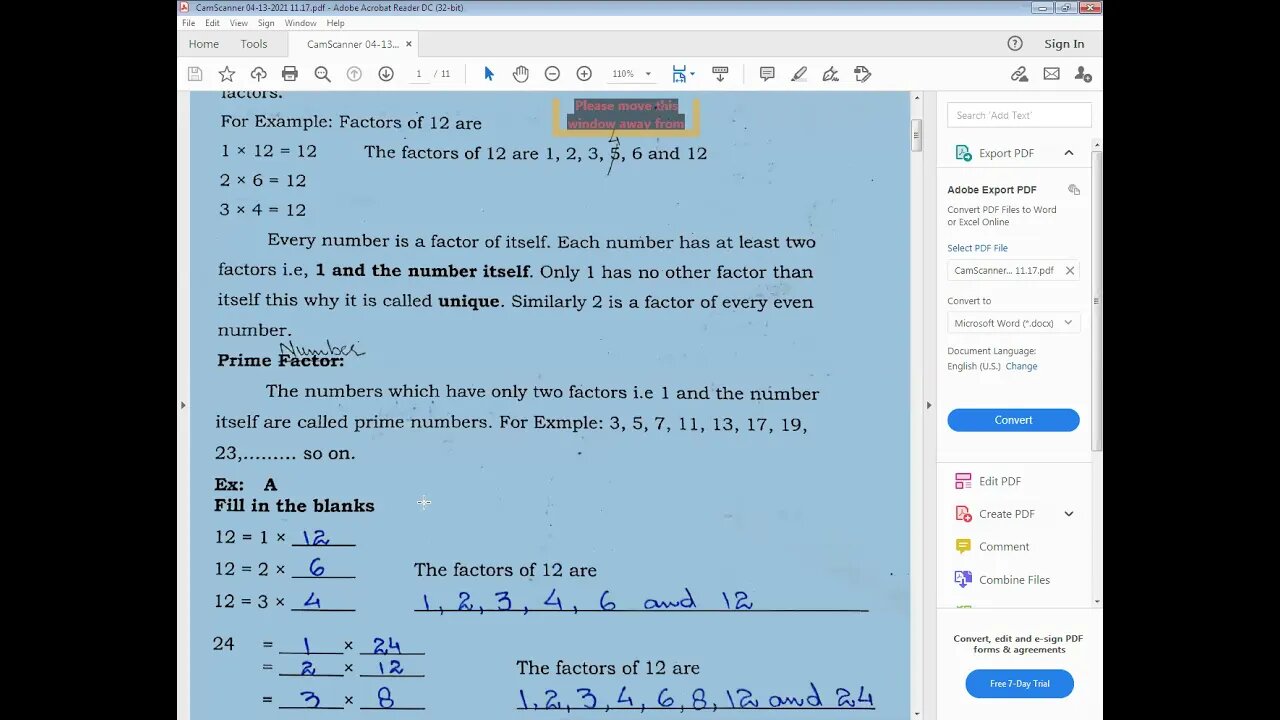Click the Select PDF File link
The image size is (1280, 720).
(977, 248)
